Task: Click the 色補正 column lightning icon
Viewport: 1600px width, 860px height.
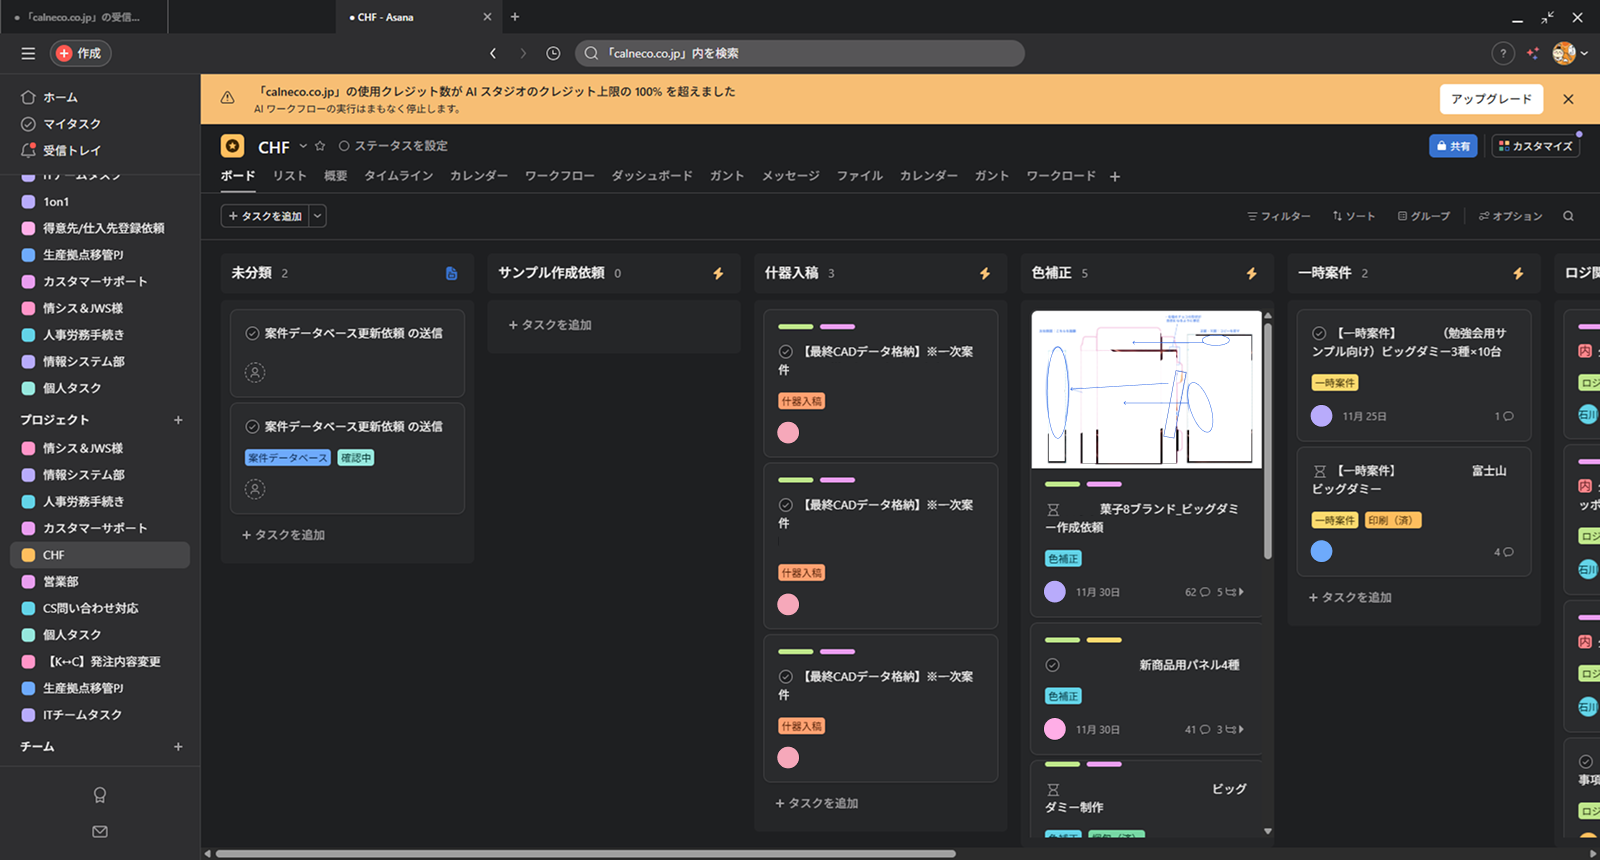Action: pyautogui.click(x=1252, y=273)
